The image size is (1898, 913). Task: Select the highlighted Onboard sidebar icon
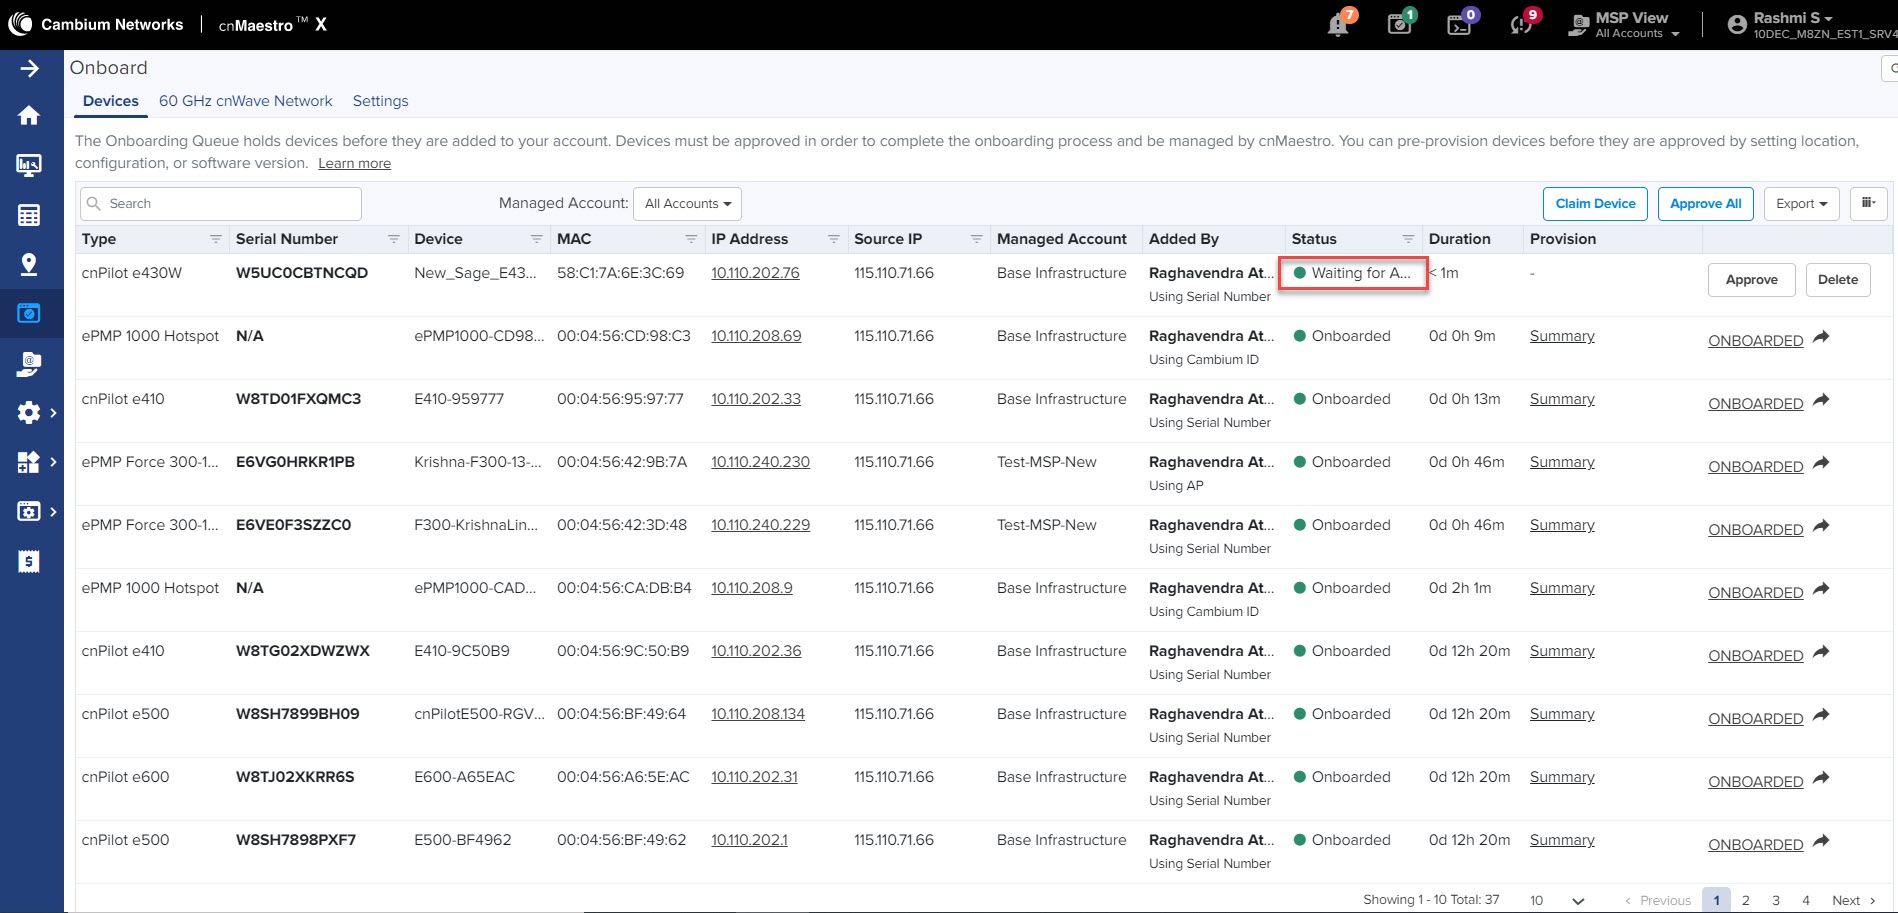(x=29, y=314)
